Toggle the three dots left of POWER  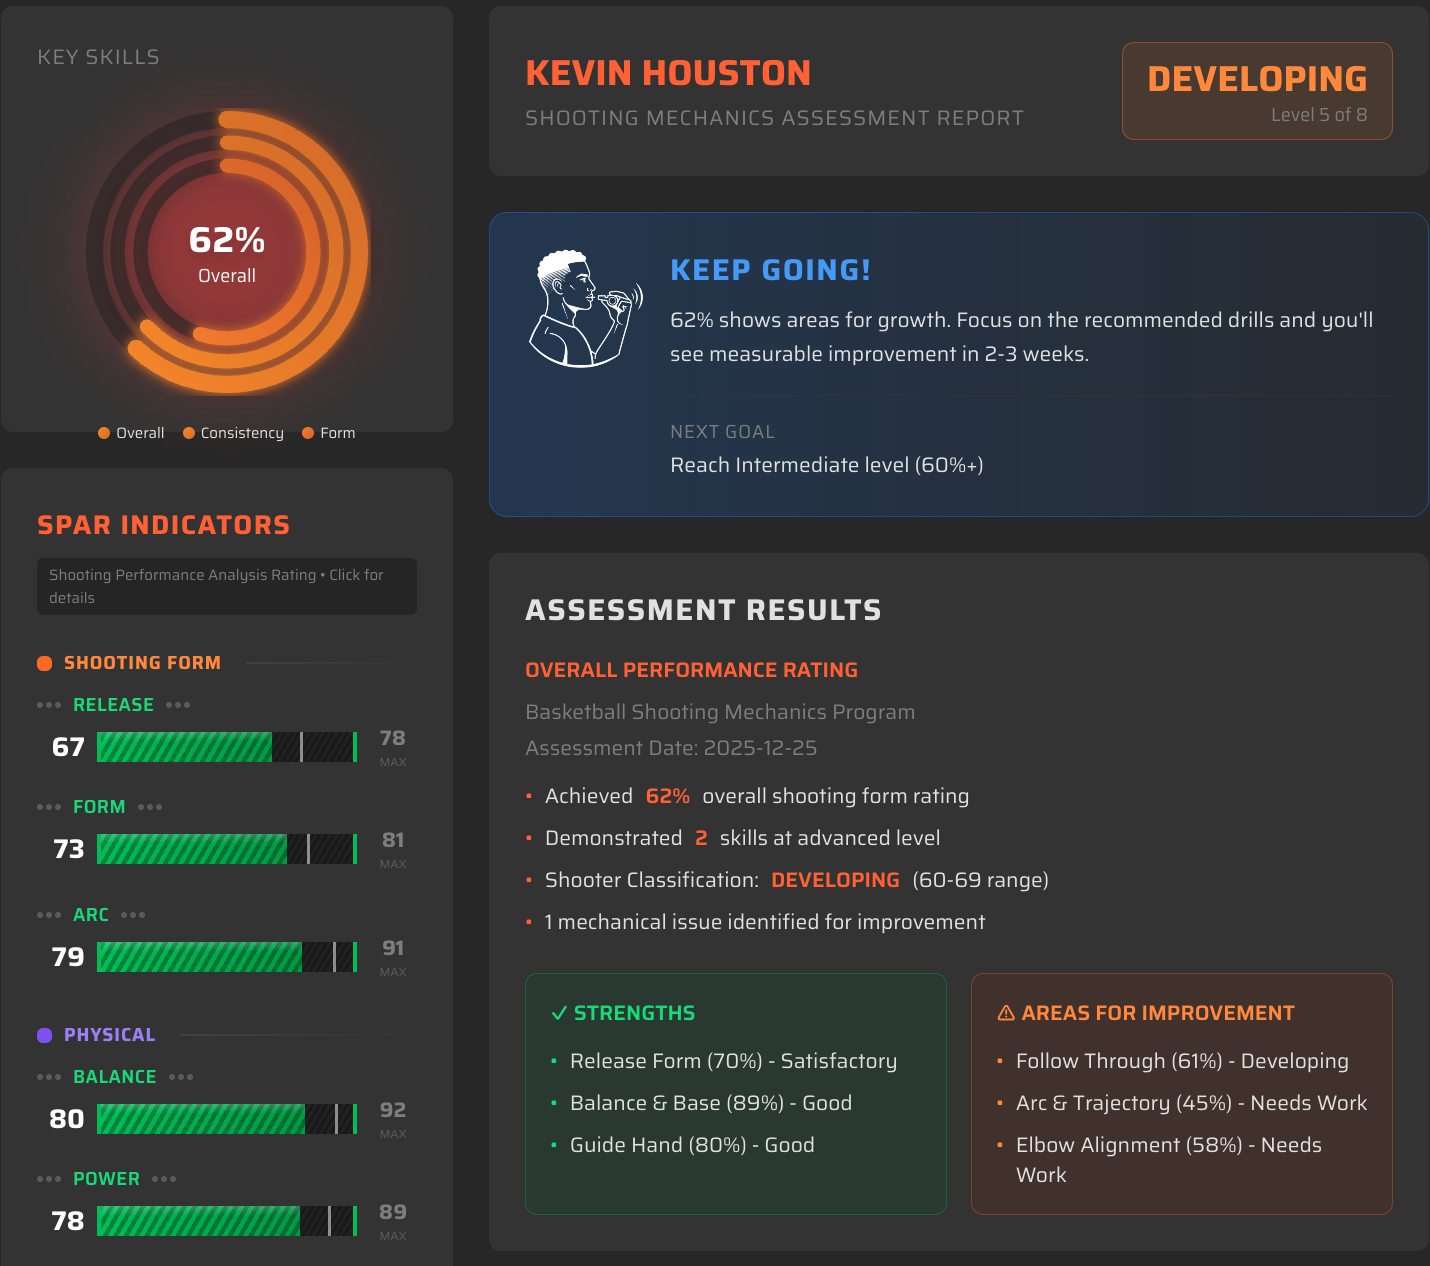tap(47, 1179)
